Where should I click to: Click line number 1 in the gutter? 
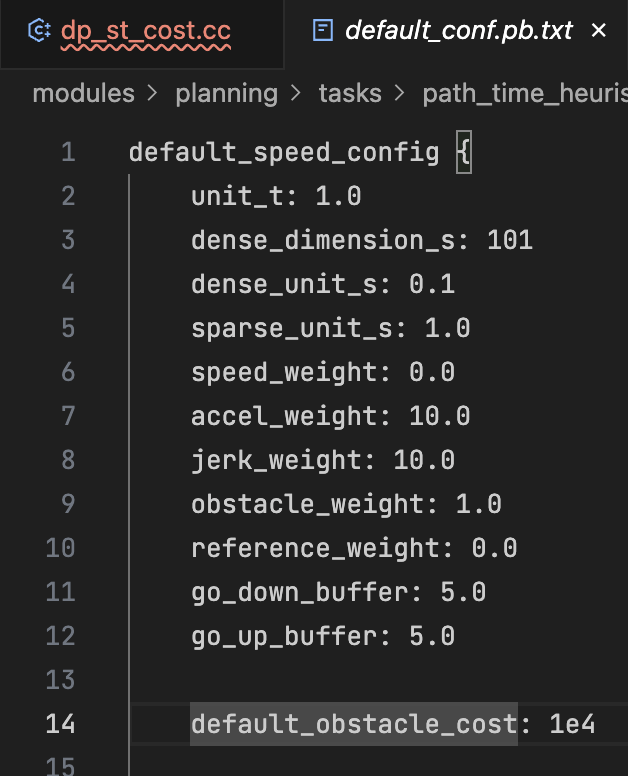(x=68, y=153)
